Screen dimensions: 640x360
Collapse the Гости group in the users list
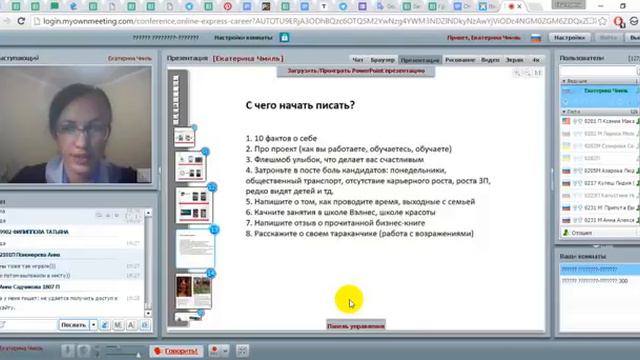click(x=564, y=111)
